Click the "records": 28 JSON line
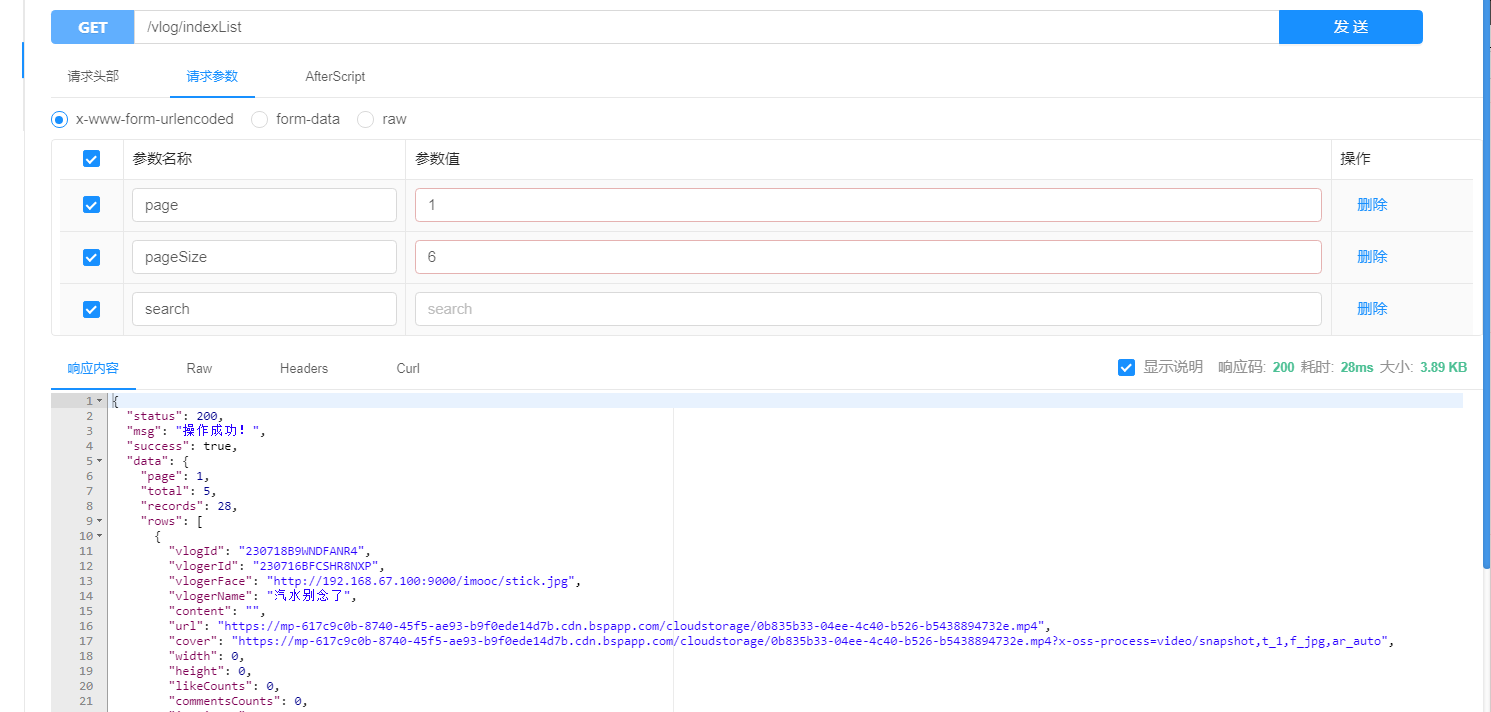This screenshot has width=1491, height=712. point(189,506)
